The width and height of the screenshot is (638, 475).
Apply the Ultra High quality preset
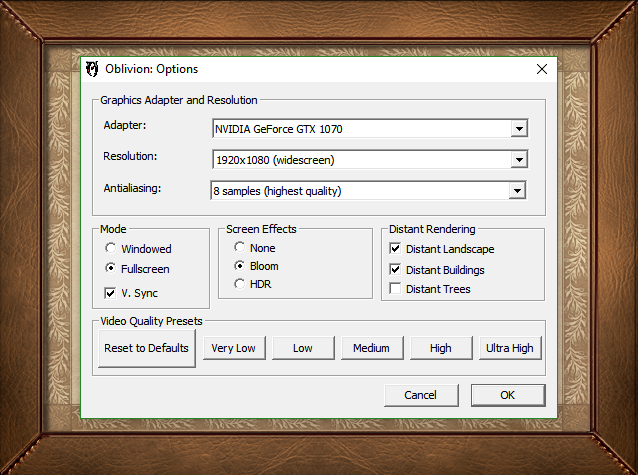tap(510, 348)
